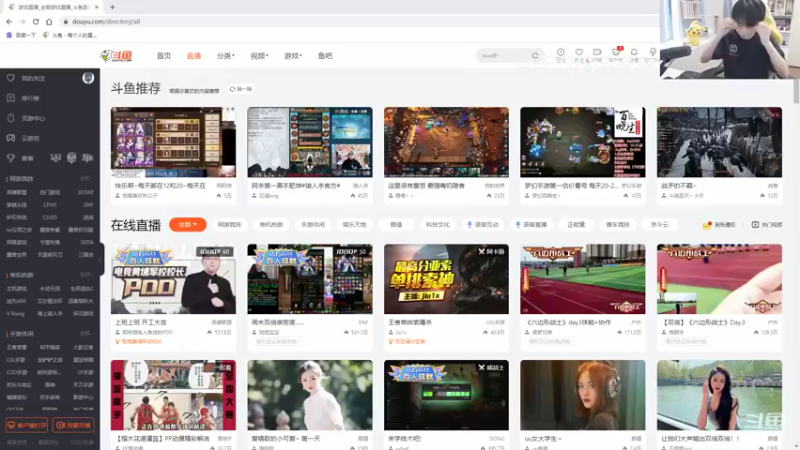Expand 全部 under 网游竞技 section
800x450 pixels.
[86, 179]
